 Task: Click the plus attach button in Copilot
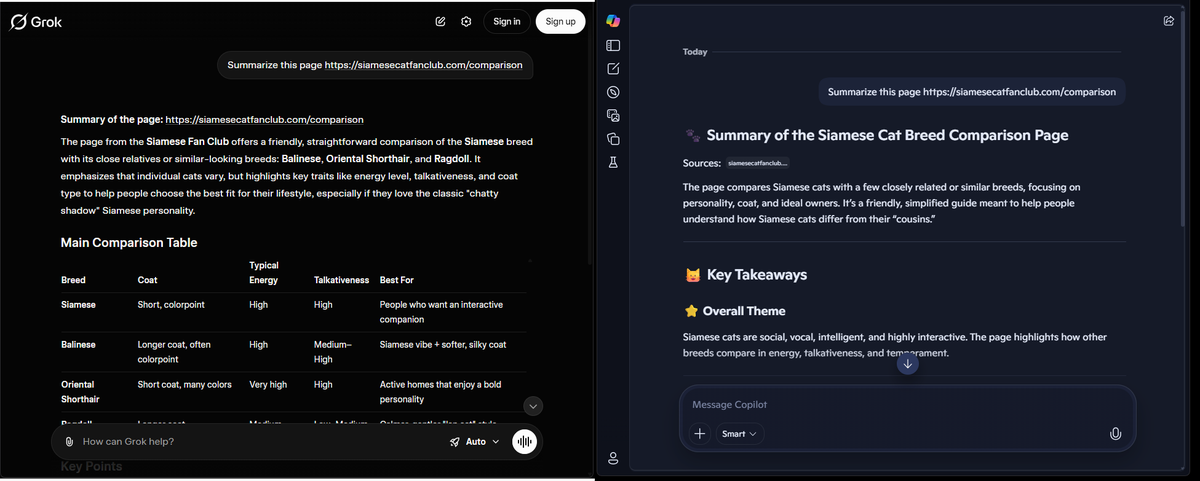pos(700,433)
